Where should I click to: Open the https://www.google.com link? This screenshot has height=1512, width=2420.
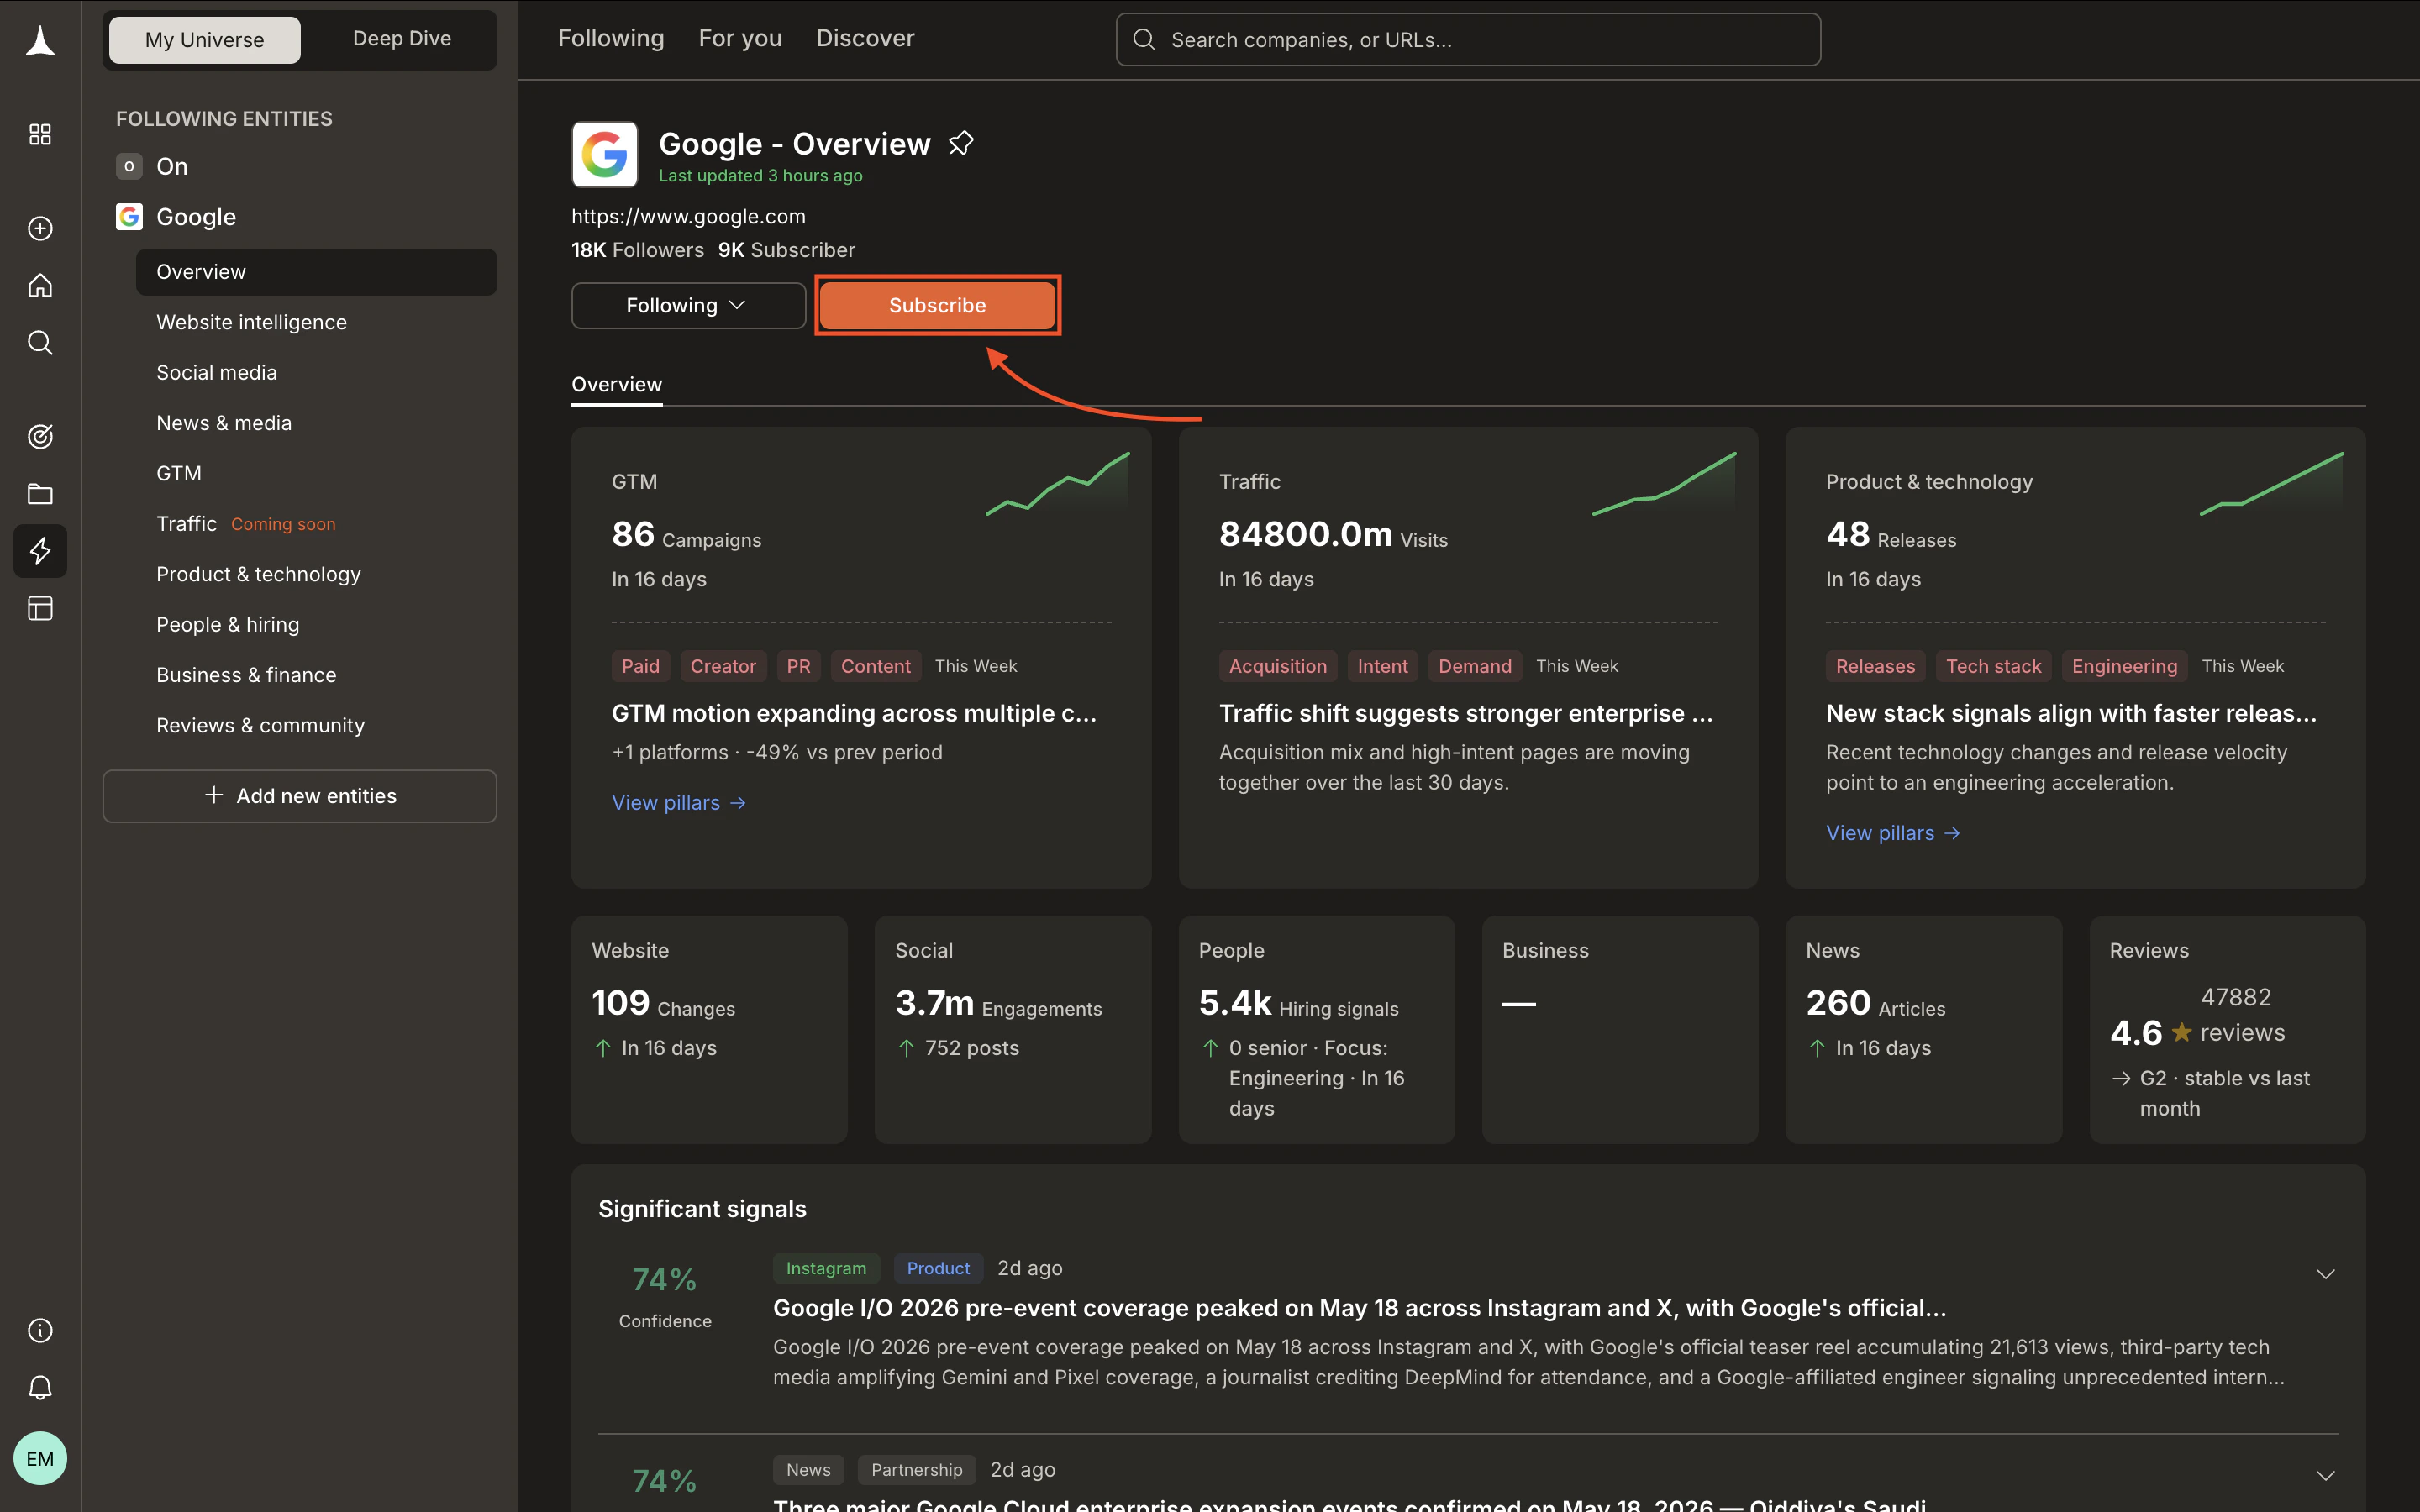tap(688, 216)
